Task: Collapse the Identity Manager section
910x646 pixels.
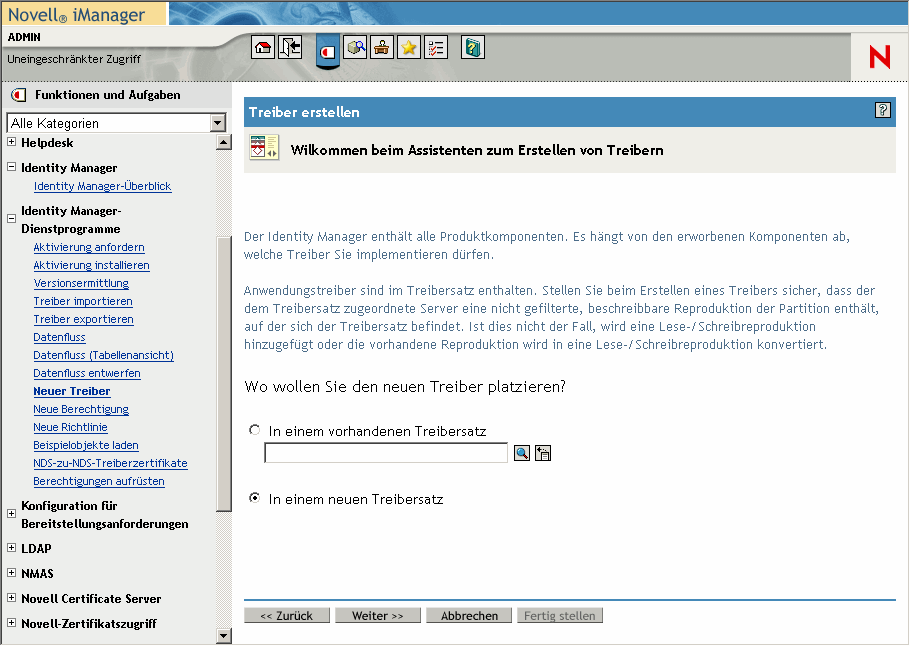Action: click(10, 166)
